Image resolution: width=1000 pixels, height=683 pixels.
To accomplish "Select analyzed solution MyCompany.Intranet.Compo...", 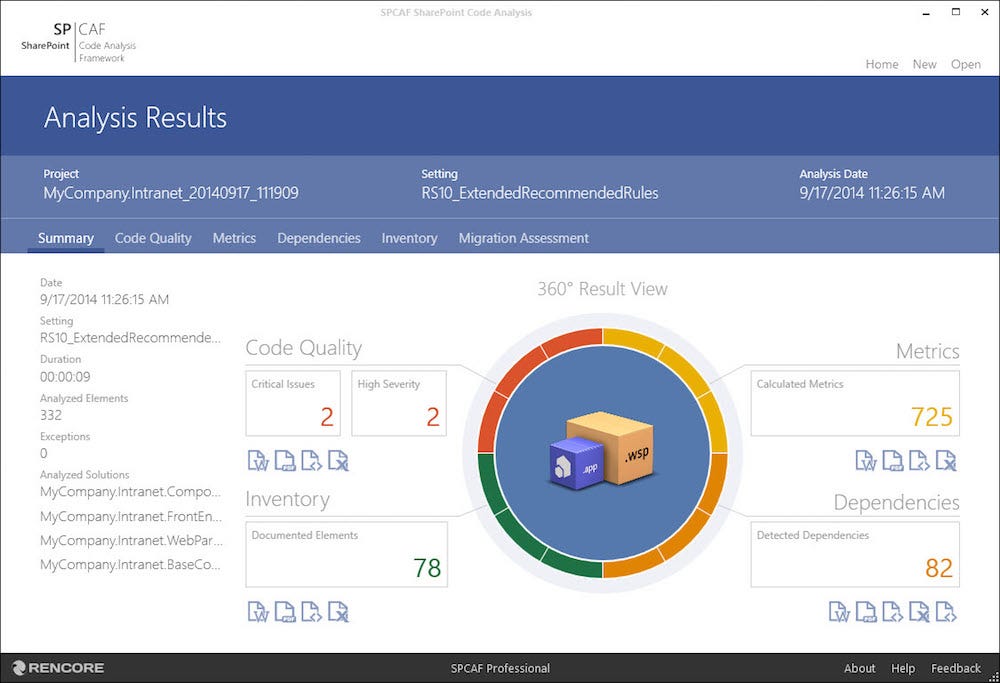I will pyautogui.click(x=131, y=492).
